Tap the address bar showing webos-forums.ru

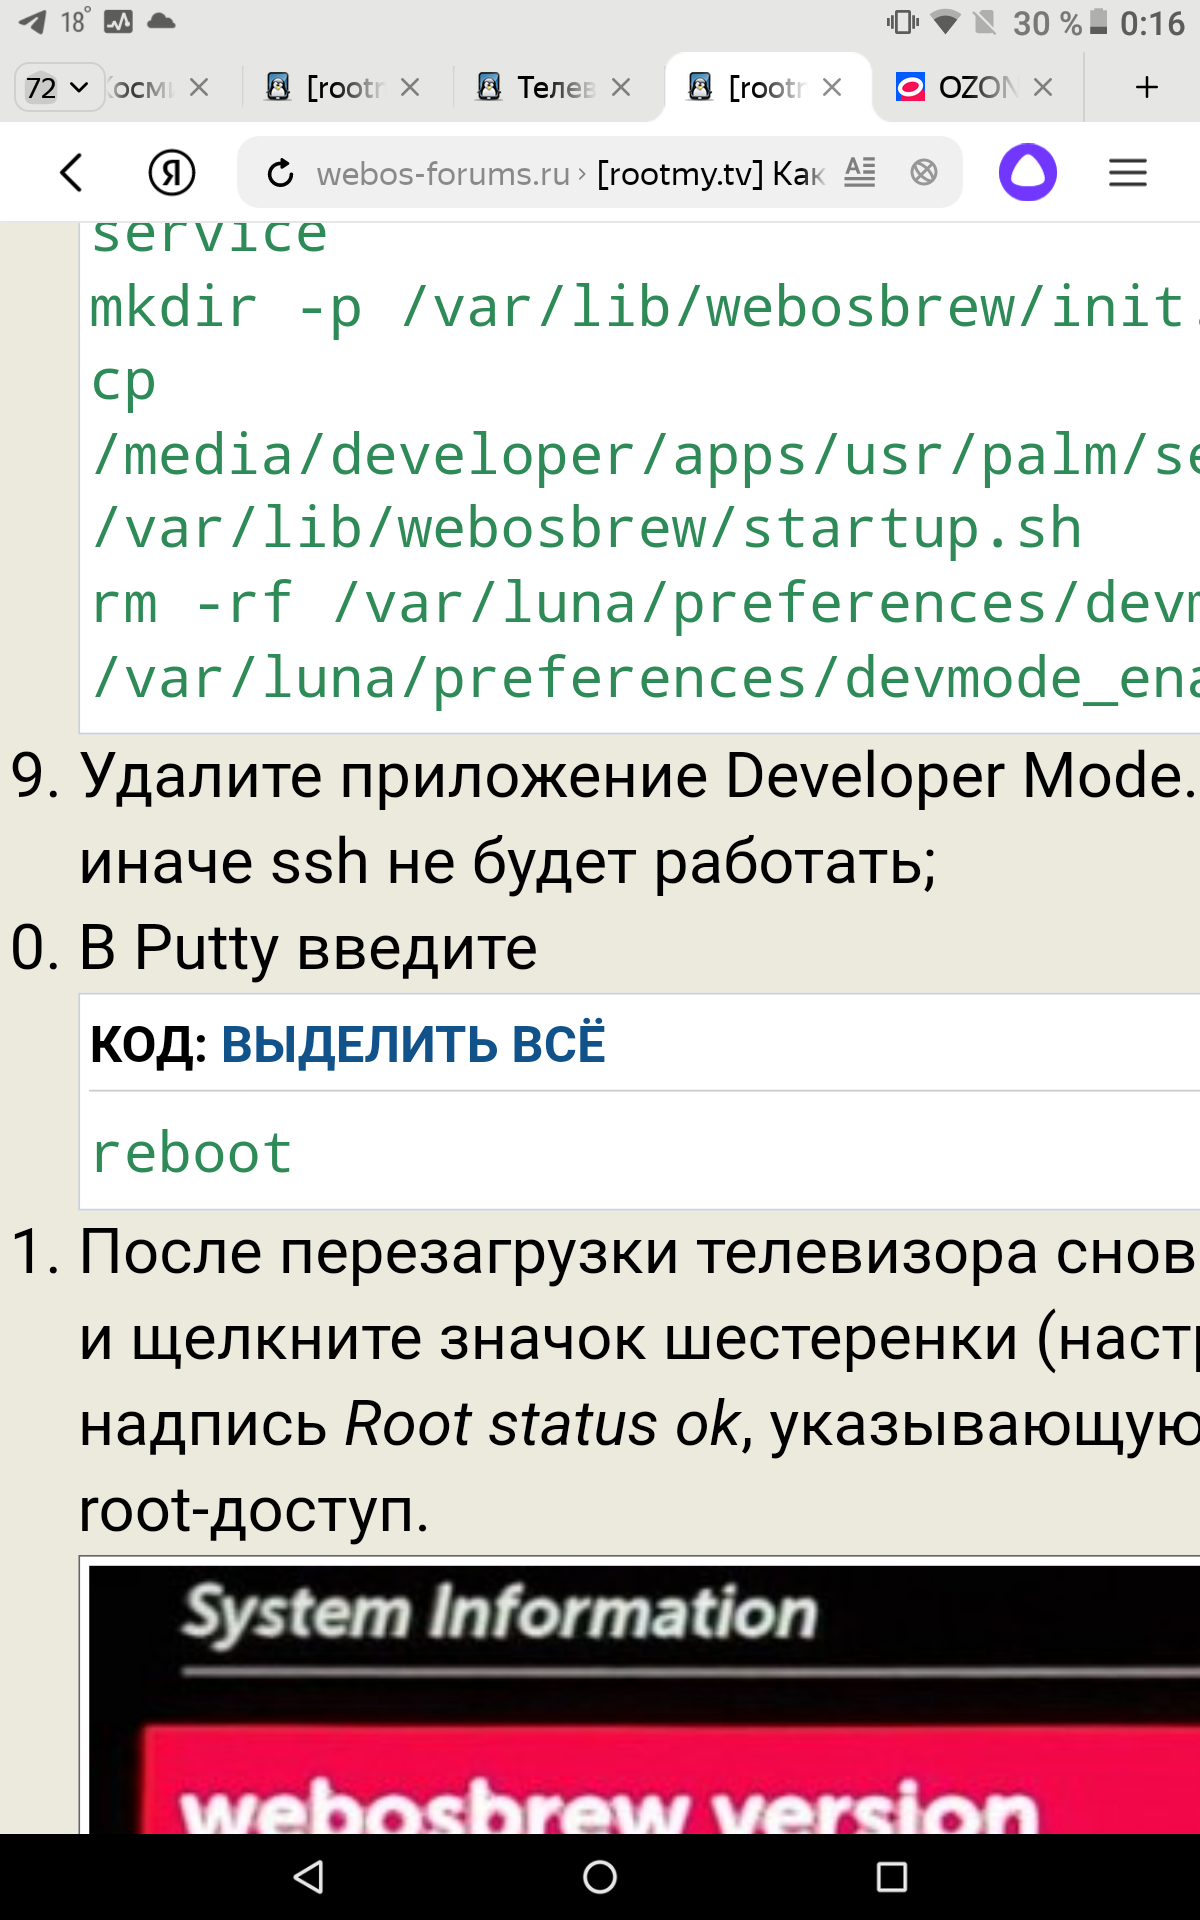570,174
